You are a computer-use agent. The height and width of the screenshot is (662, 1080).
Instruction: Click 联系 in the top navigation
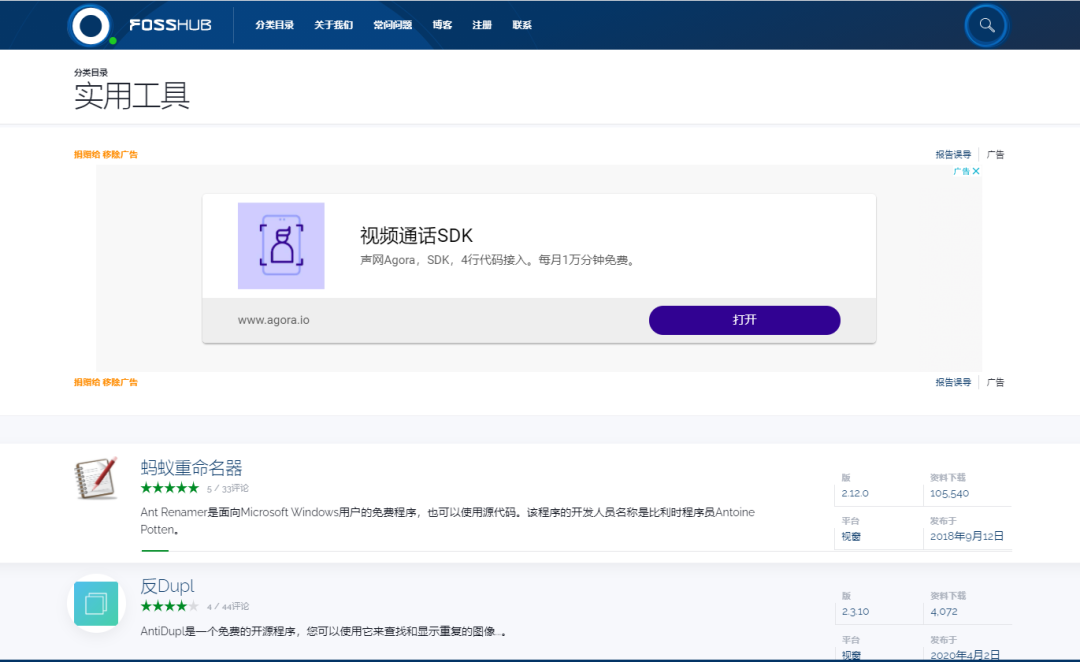coord(522,25)
